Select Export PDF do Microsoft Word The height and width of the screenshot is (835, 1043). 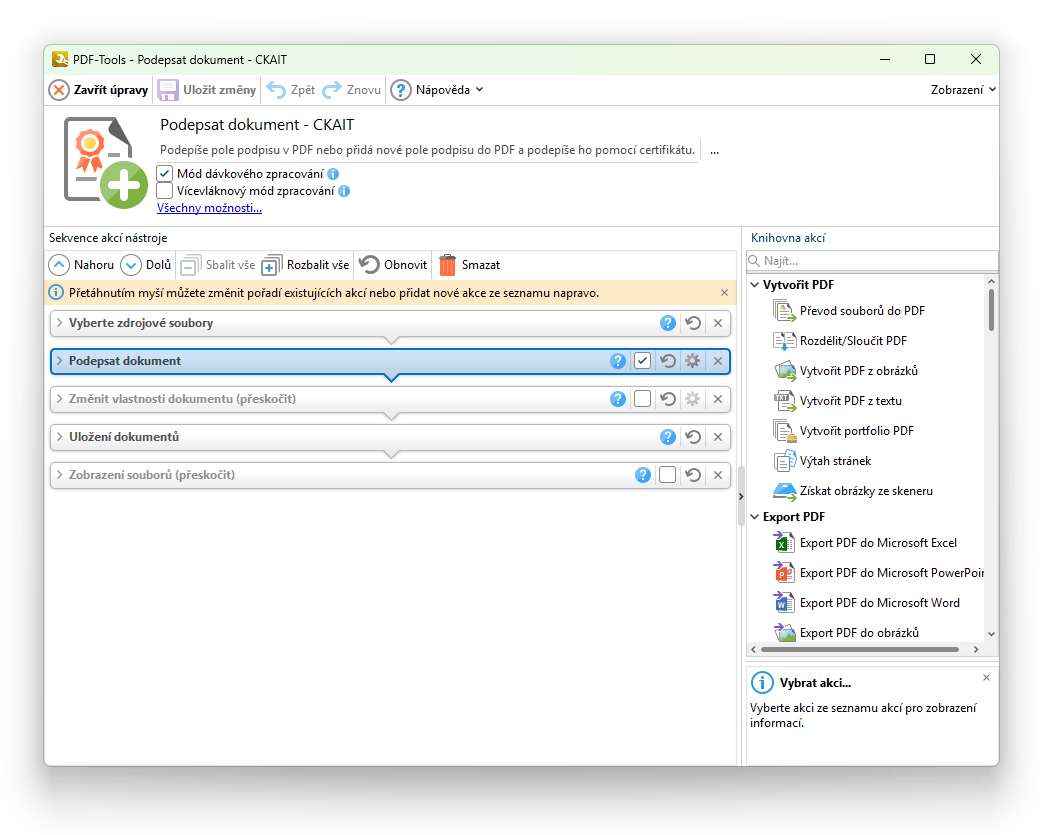(x=867, y=603)
